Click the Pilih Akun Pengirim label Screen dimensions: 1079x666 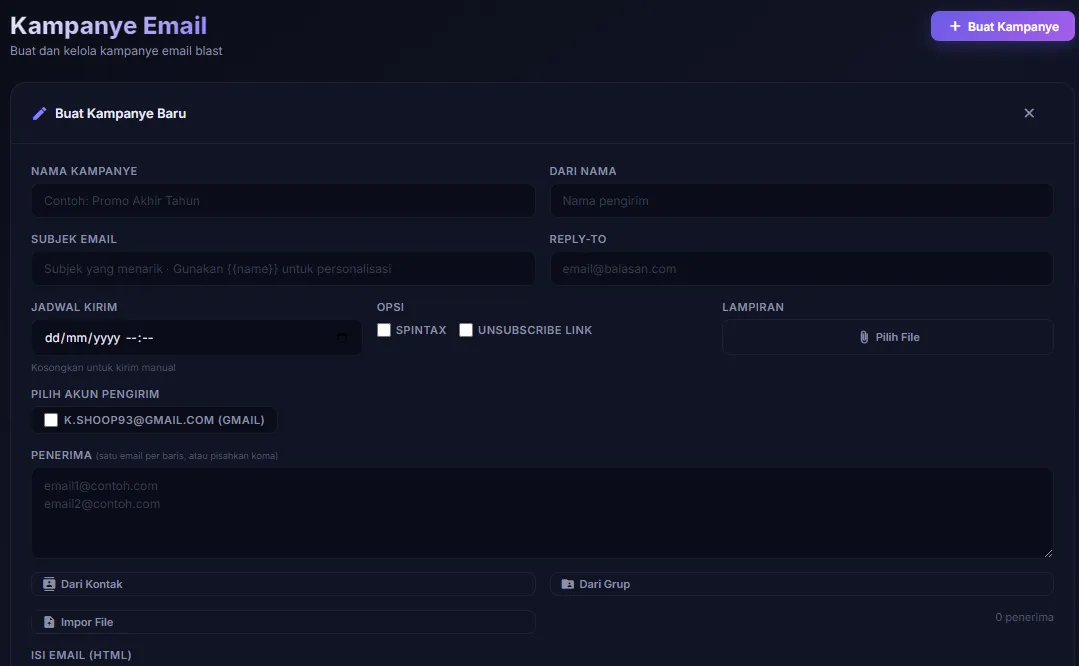pyautogui.click(x=95, y=394)
